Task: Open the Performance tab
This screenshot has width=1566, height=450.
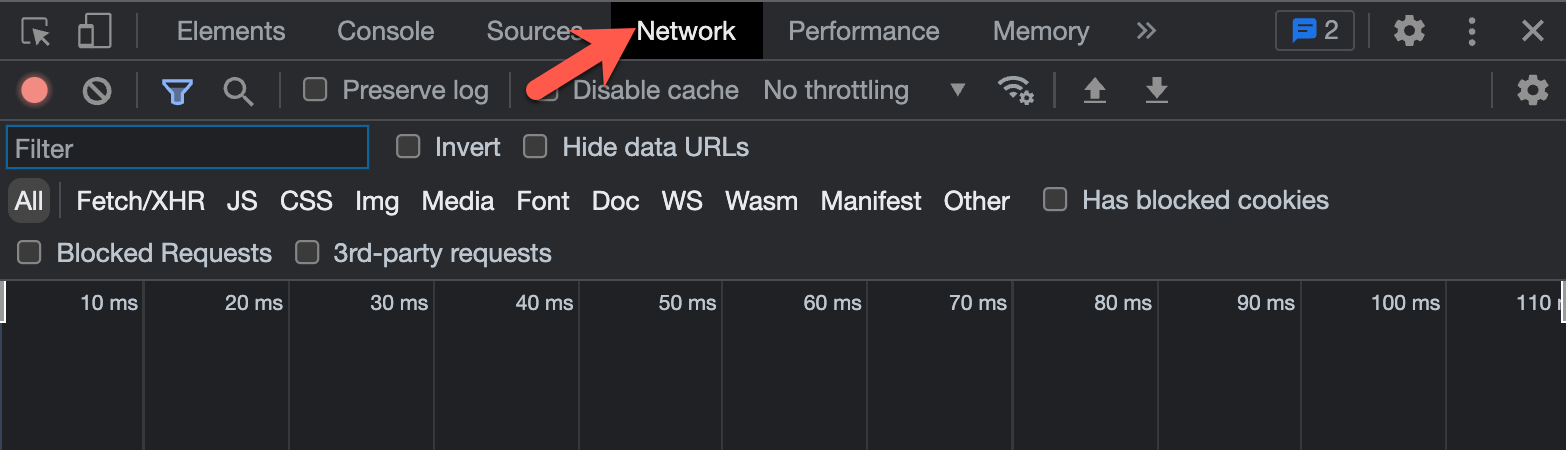Action: [864, 32]
